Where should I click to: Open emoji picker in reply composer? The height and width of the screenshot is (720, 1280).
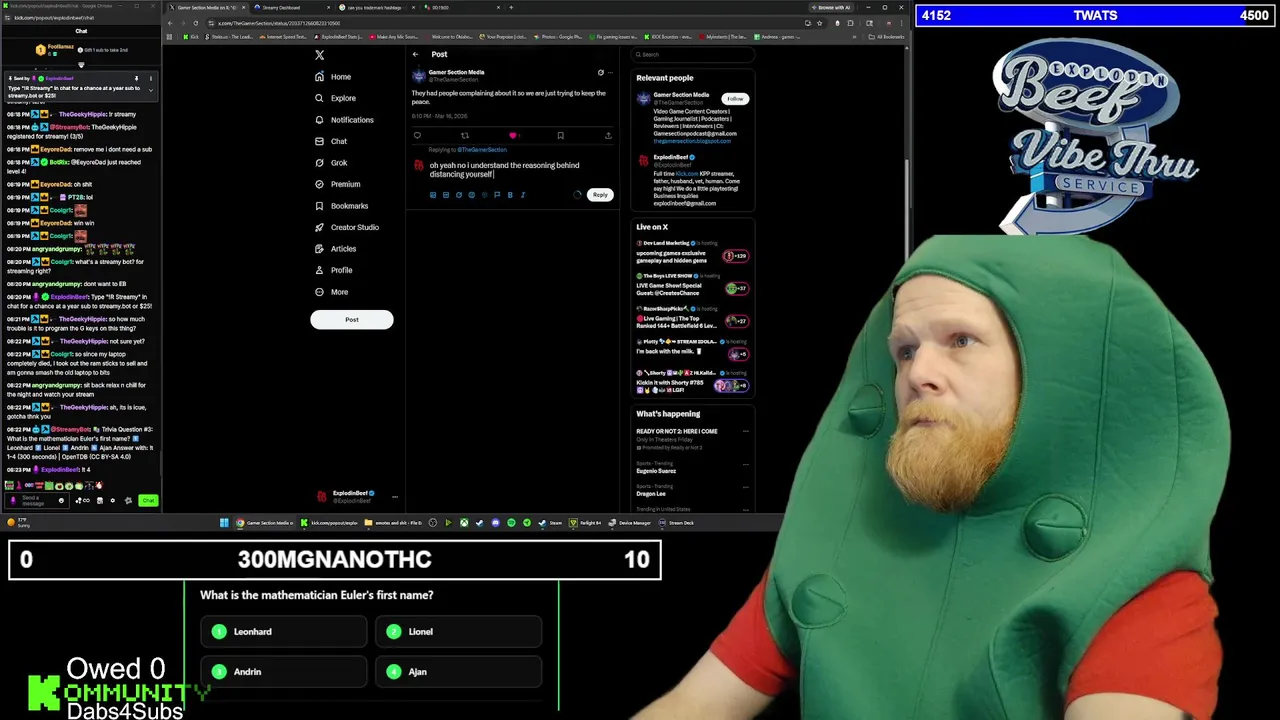click(x=472, y=195)
